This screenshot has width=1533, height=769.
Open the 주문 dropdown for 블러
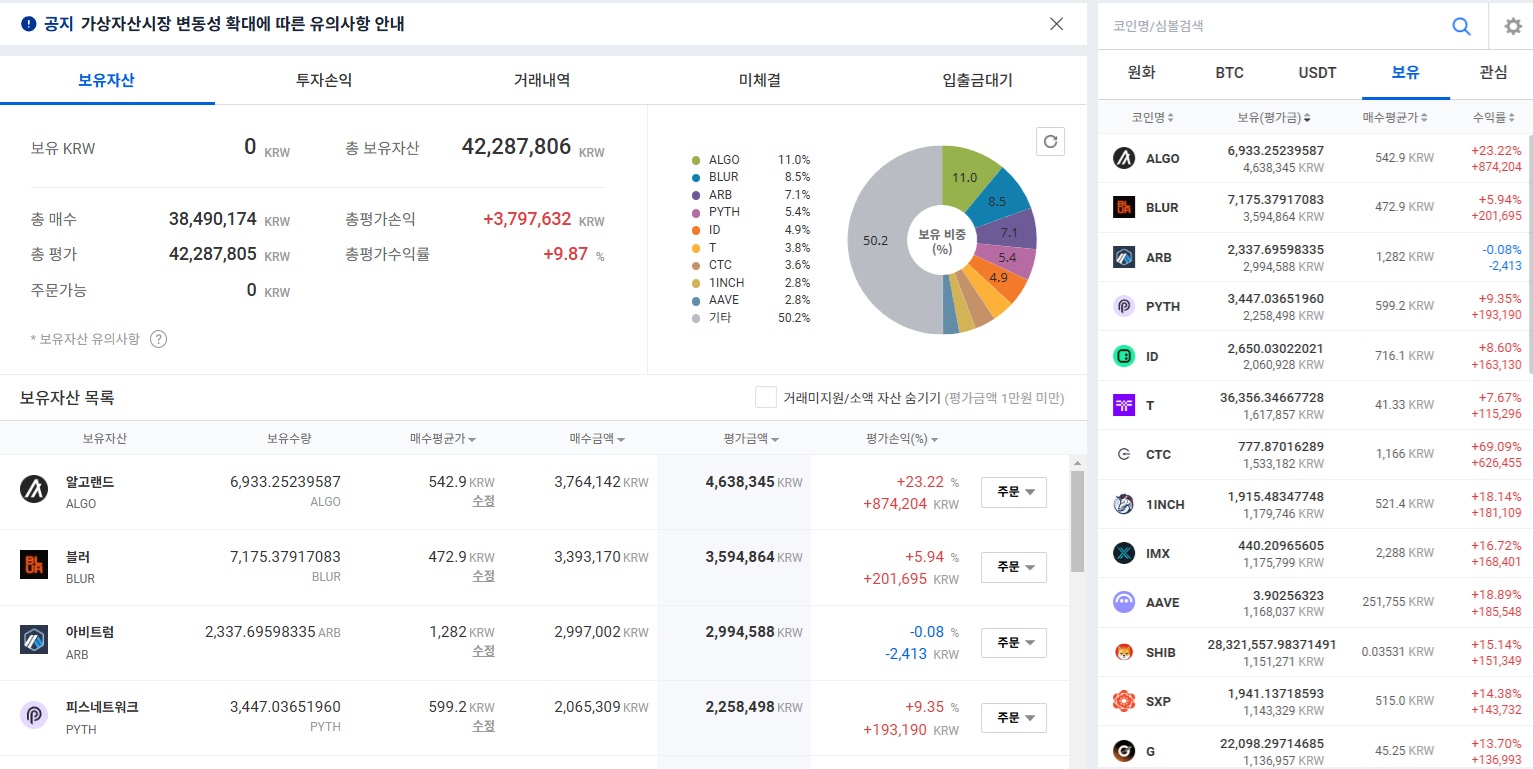(x=1014, y=567)
